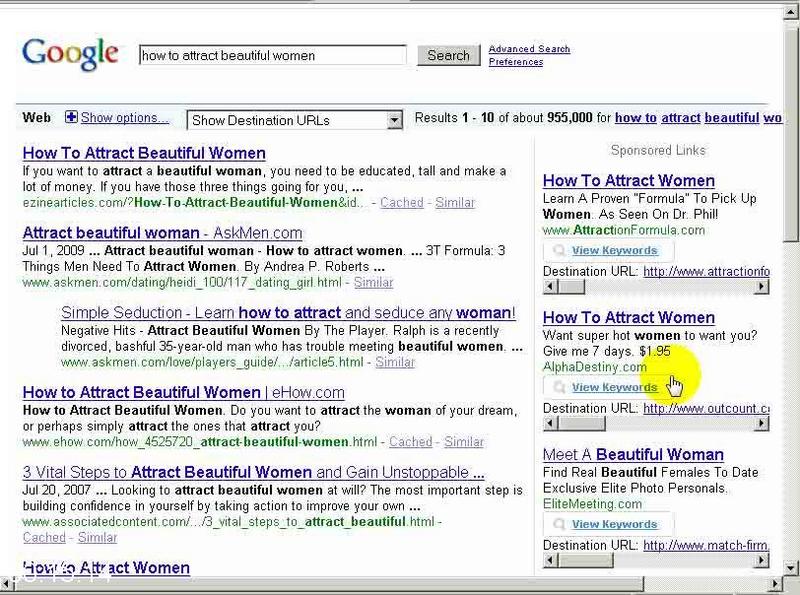This screenshot has height=595, width=800.
Task: Open Cached link for ezinearticles result
Action: point(402,203)
